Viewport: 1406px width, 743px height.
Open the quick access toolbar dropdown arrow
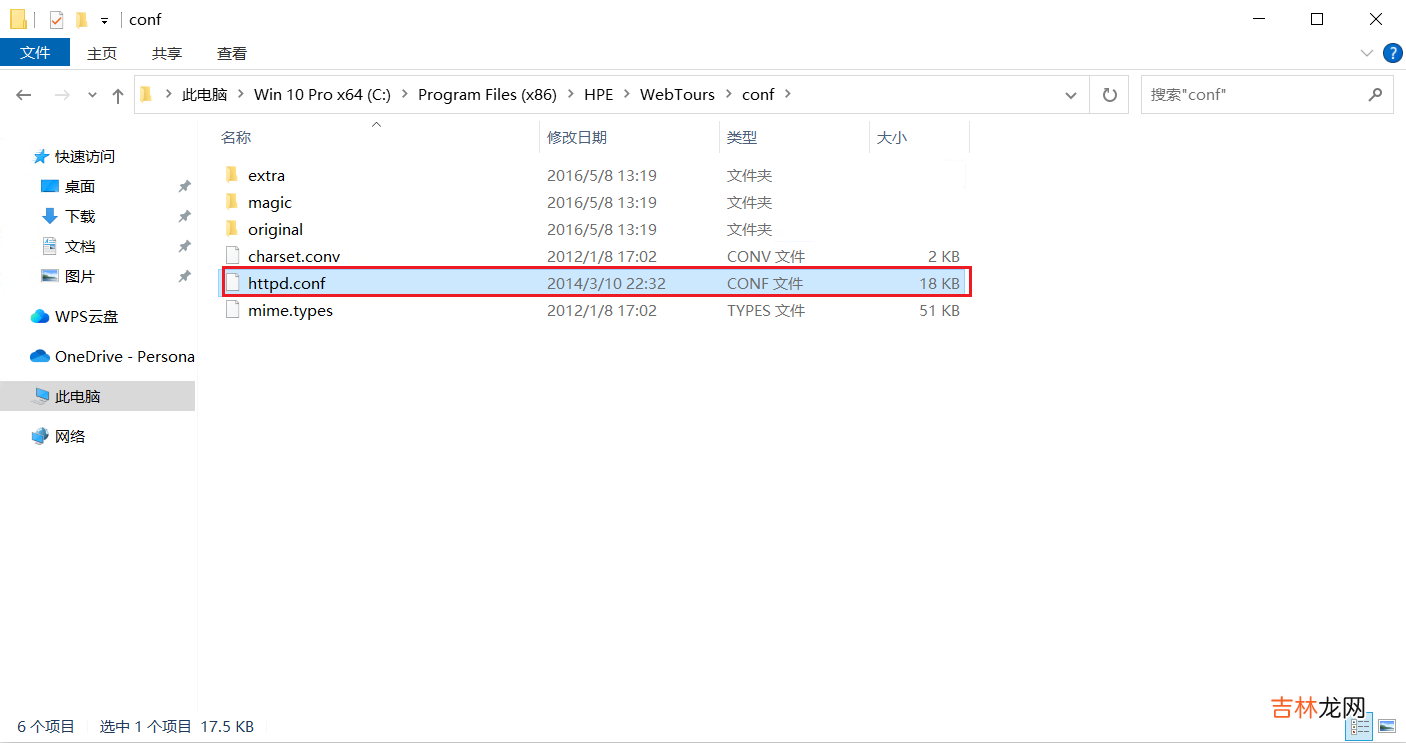click(x=104, y=19)
